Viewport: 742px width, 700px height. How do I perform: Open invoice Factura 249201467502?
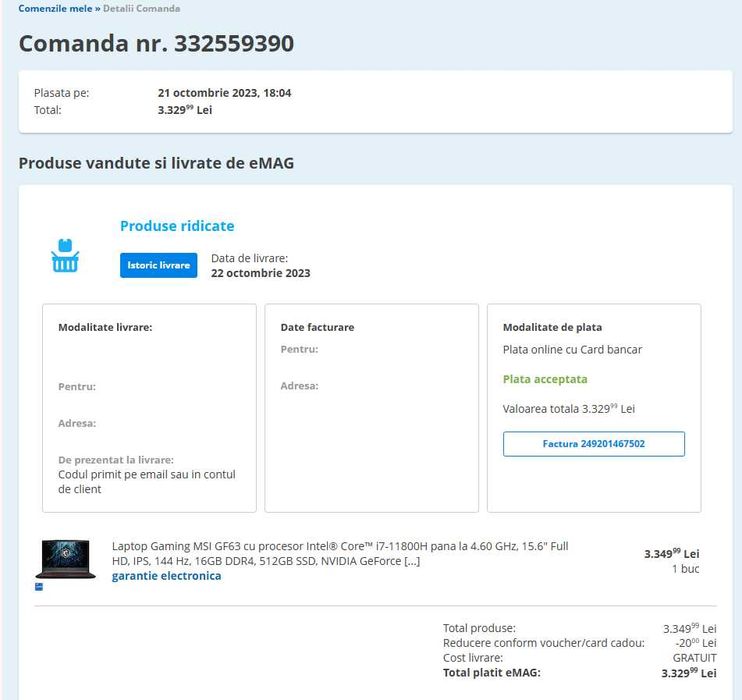(593, 444)
